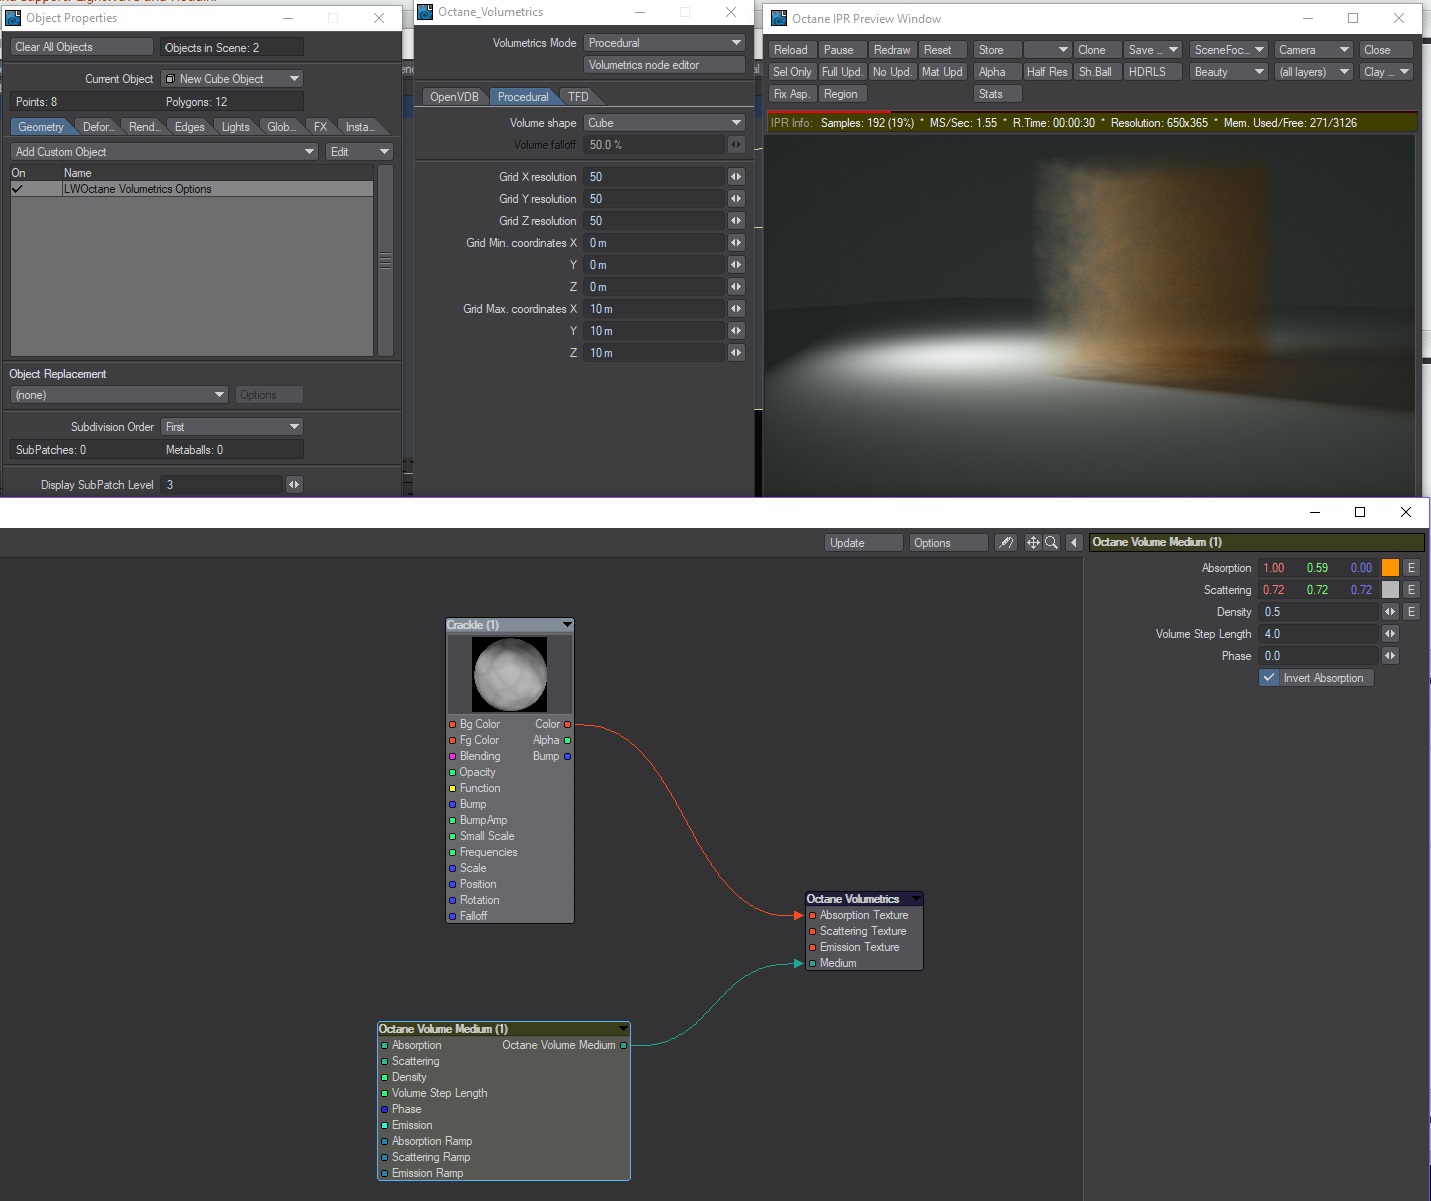Viewport: 1431px width, 1201px height.
Task: Click the wrench tool icon in node editor
Action: [x=1005, y=542]
